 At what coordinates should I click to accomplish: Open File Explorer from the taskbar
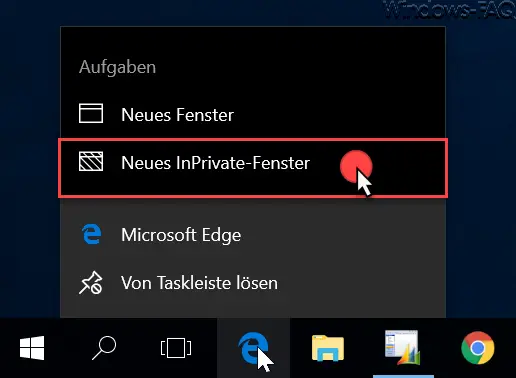click(x=328, y=348)
